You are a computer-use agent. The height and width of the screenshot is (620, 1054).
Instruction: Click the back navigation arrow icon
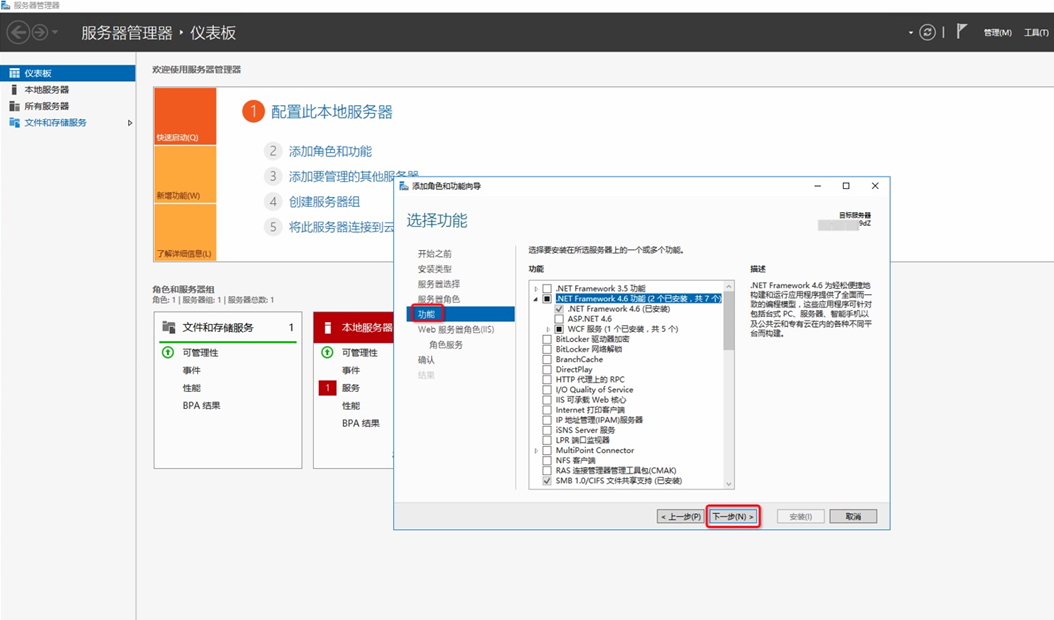(17, 33)
